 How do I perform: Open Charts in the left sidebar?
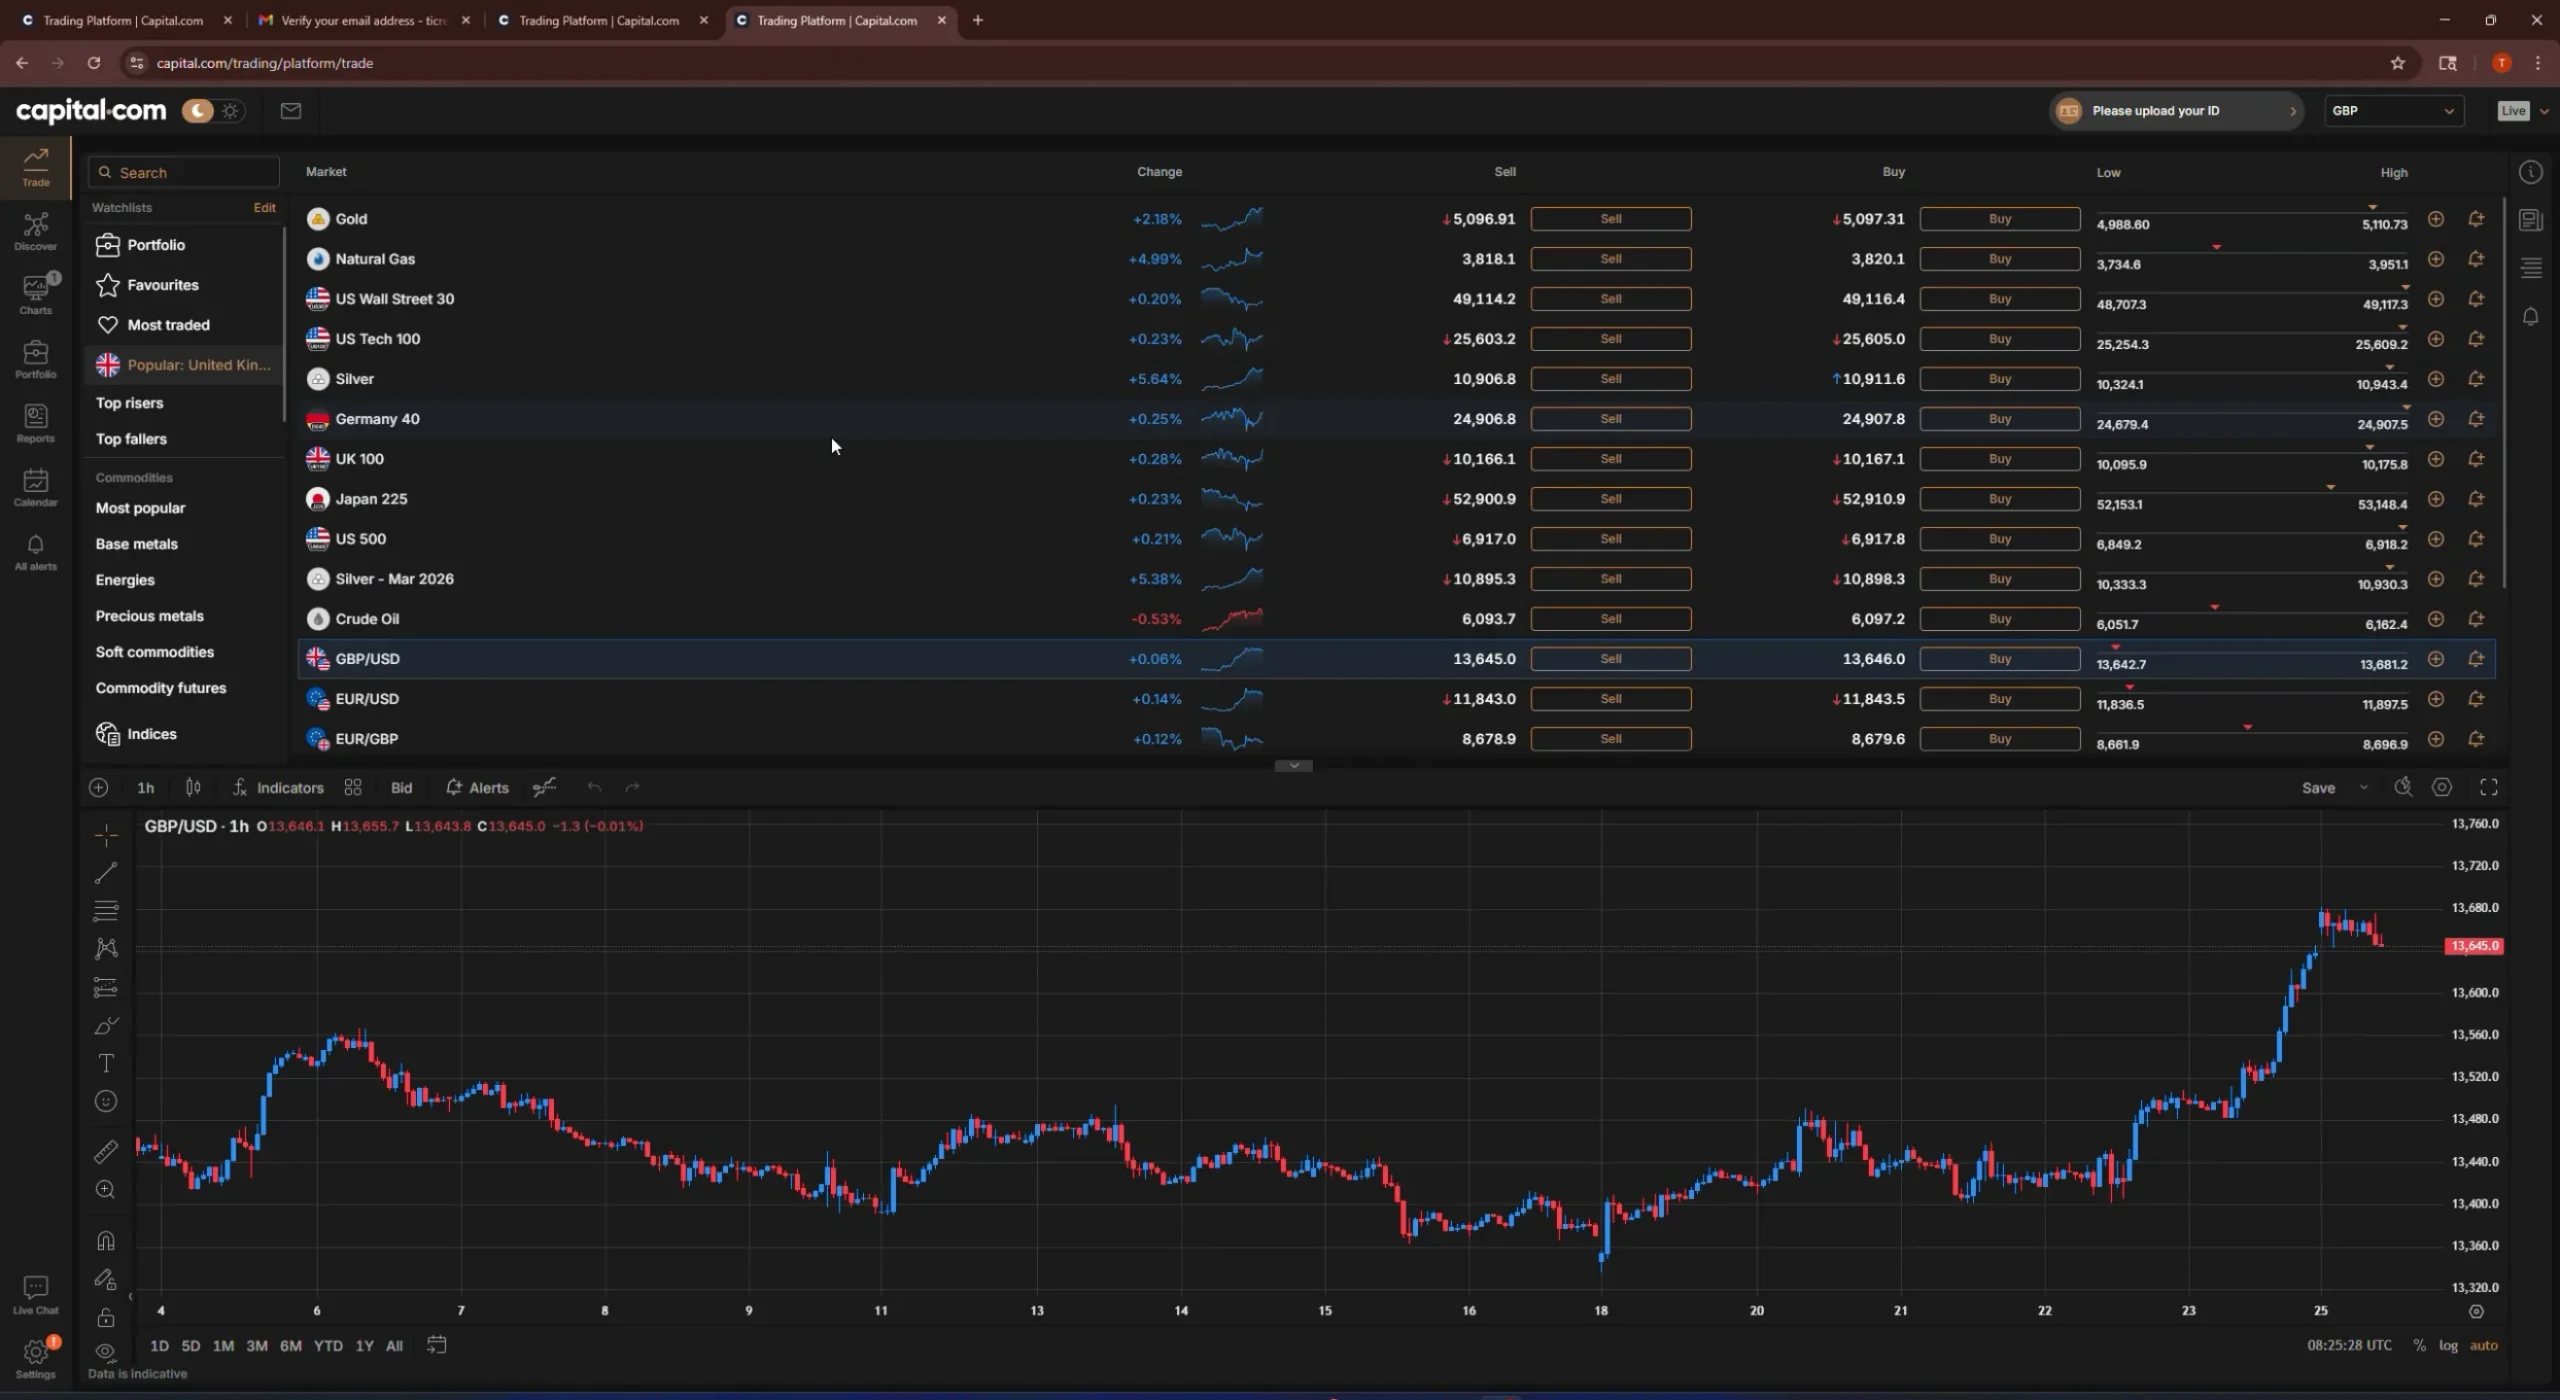pos(36,296)
